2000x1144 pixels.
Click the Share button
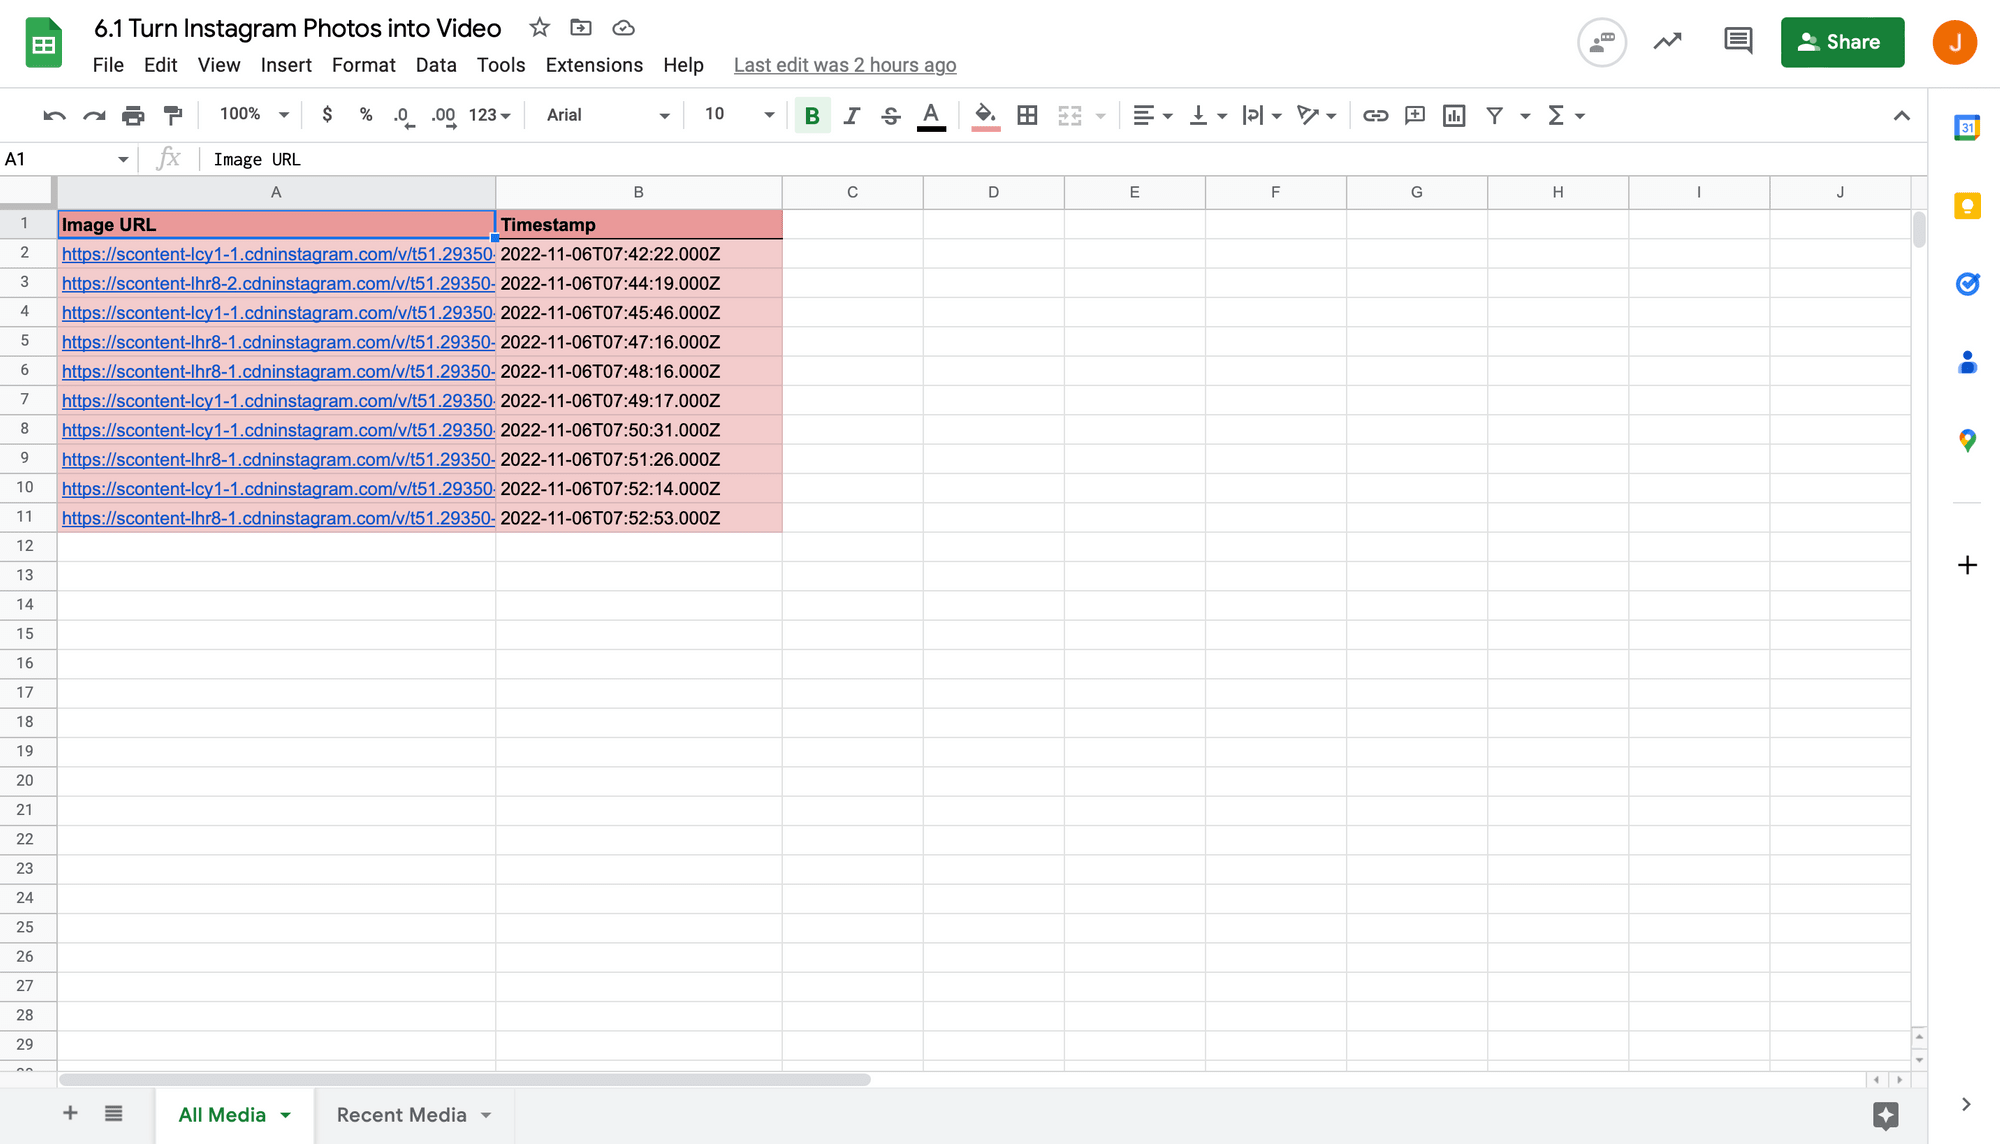pos(1843,42)
